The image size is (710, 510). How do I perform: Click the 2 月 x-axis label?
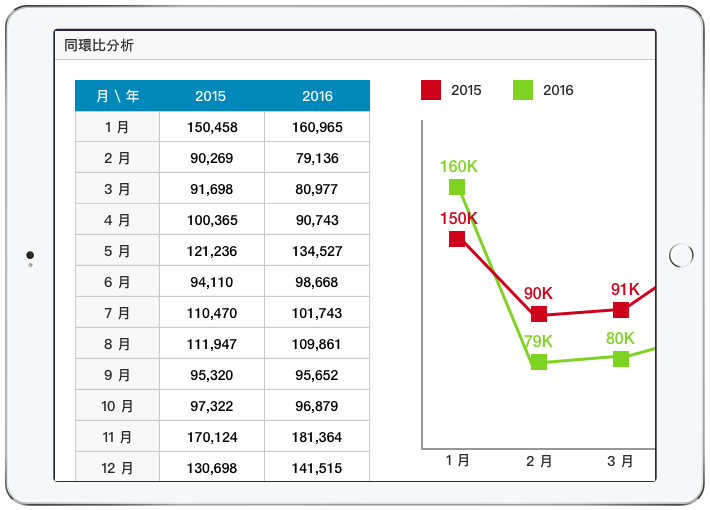coord(539,461)
